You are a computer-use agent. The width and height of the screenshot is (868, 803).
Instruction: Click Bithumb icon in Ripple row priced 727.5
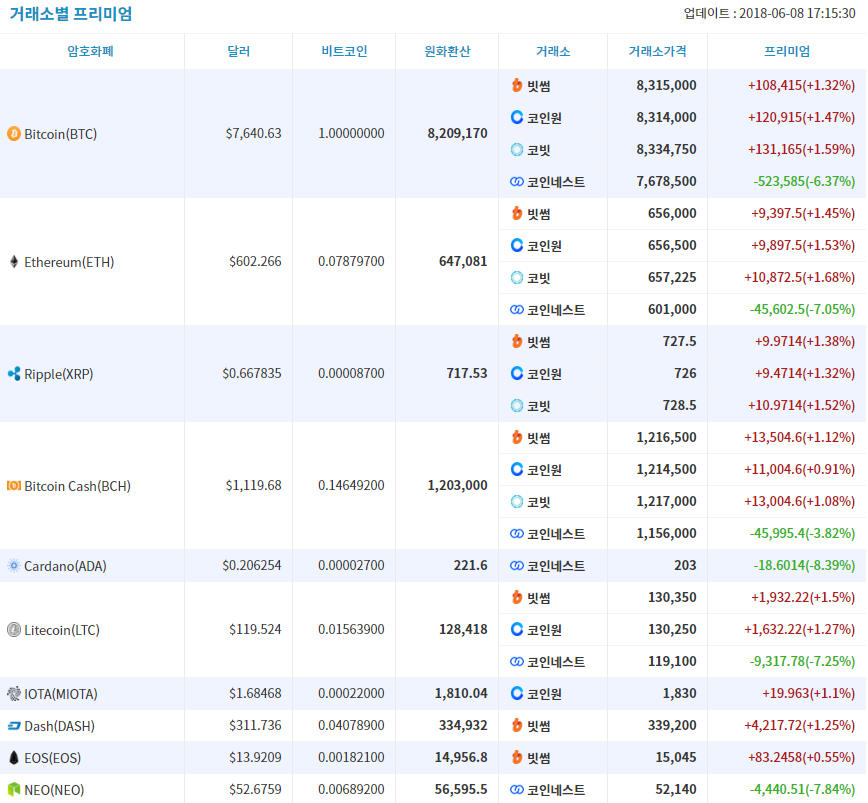tap(516, 341)
